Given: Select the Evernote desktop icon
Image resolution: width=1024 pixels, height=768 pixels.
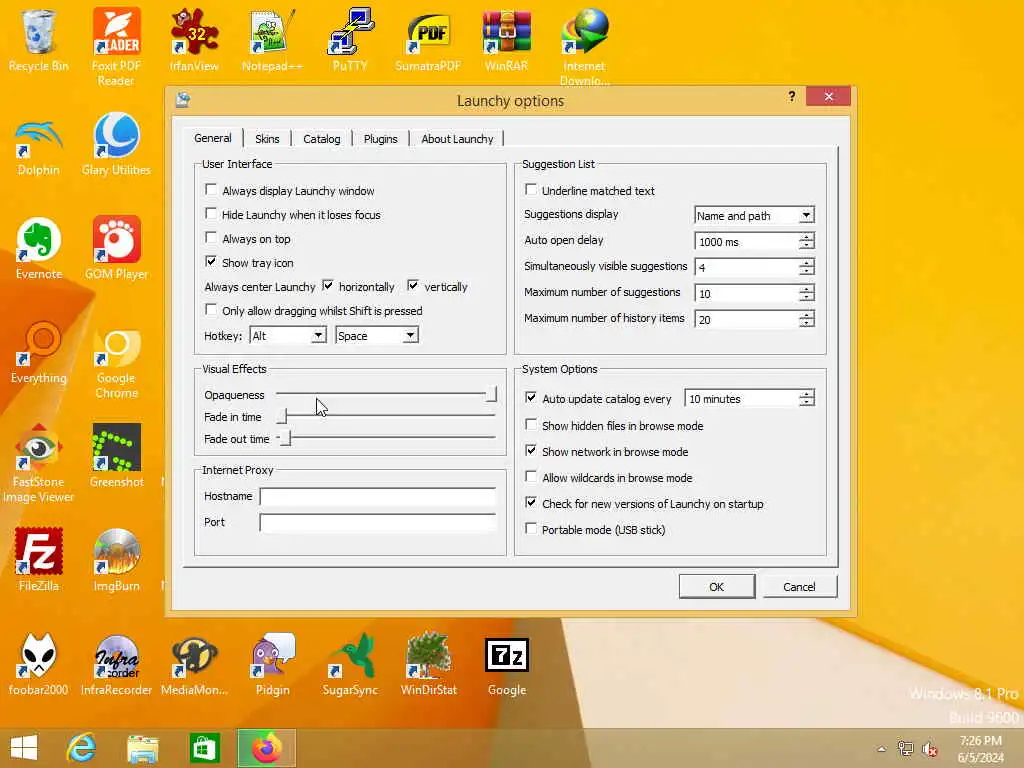Looking at the screenshot, I should click(39, 248).
